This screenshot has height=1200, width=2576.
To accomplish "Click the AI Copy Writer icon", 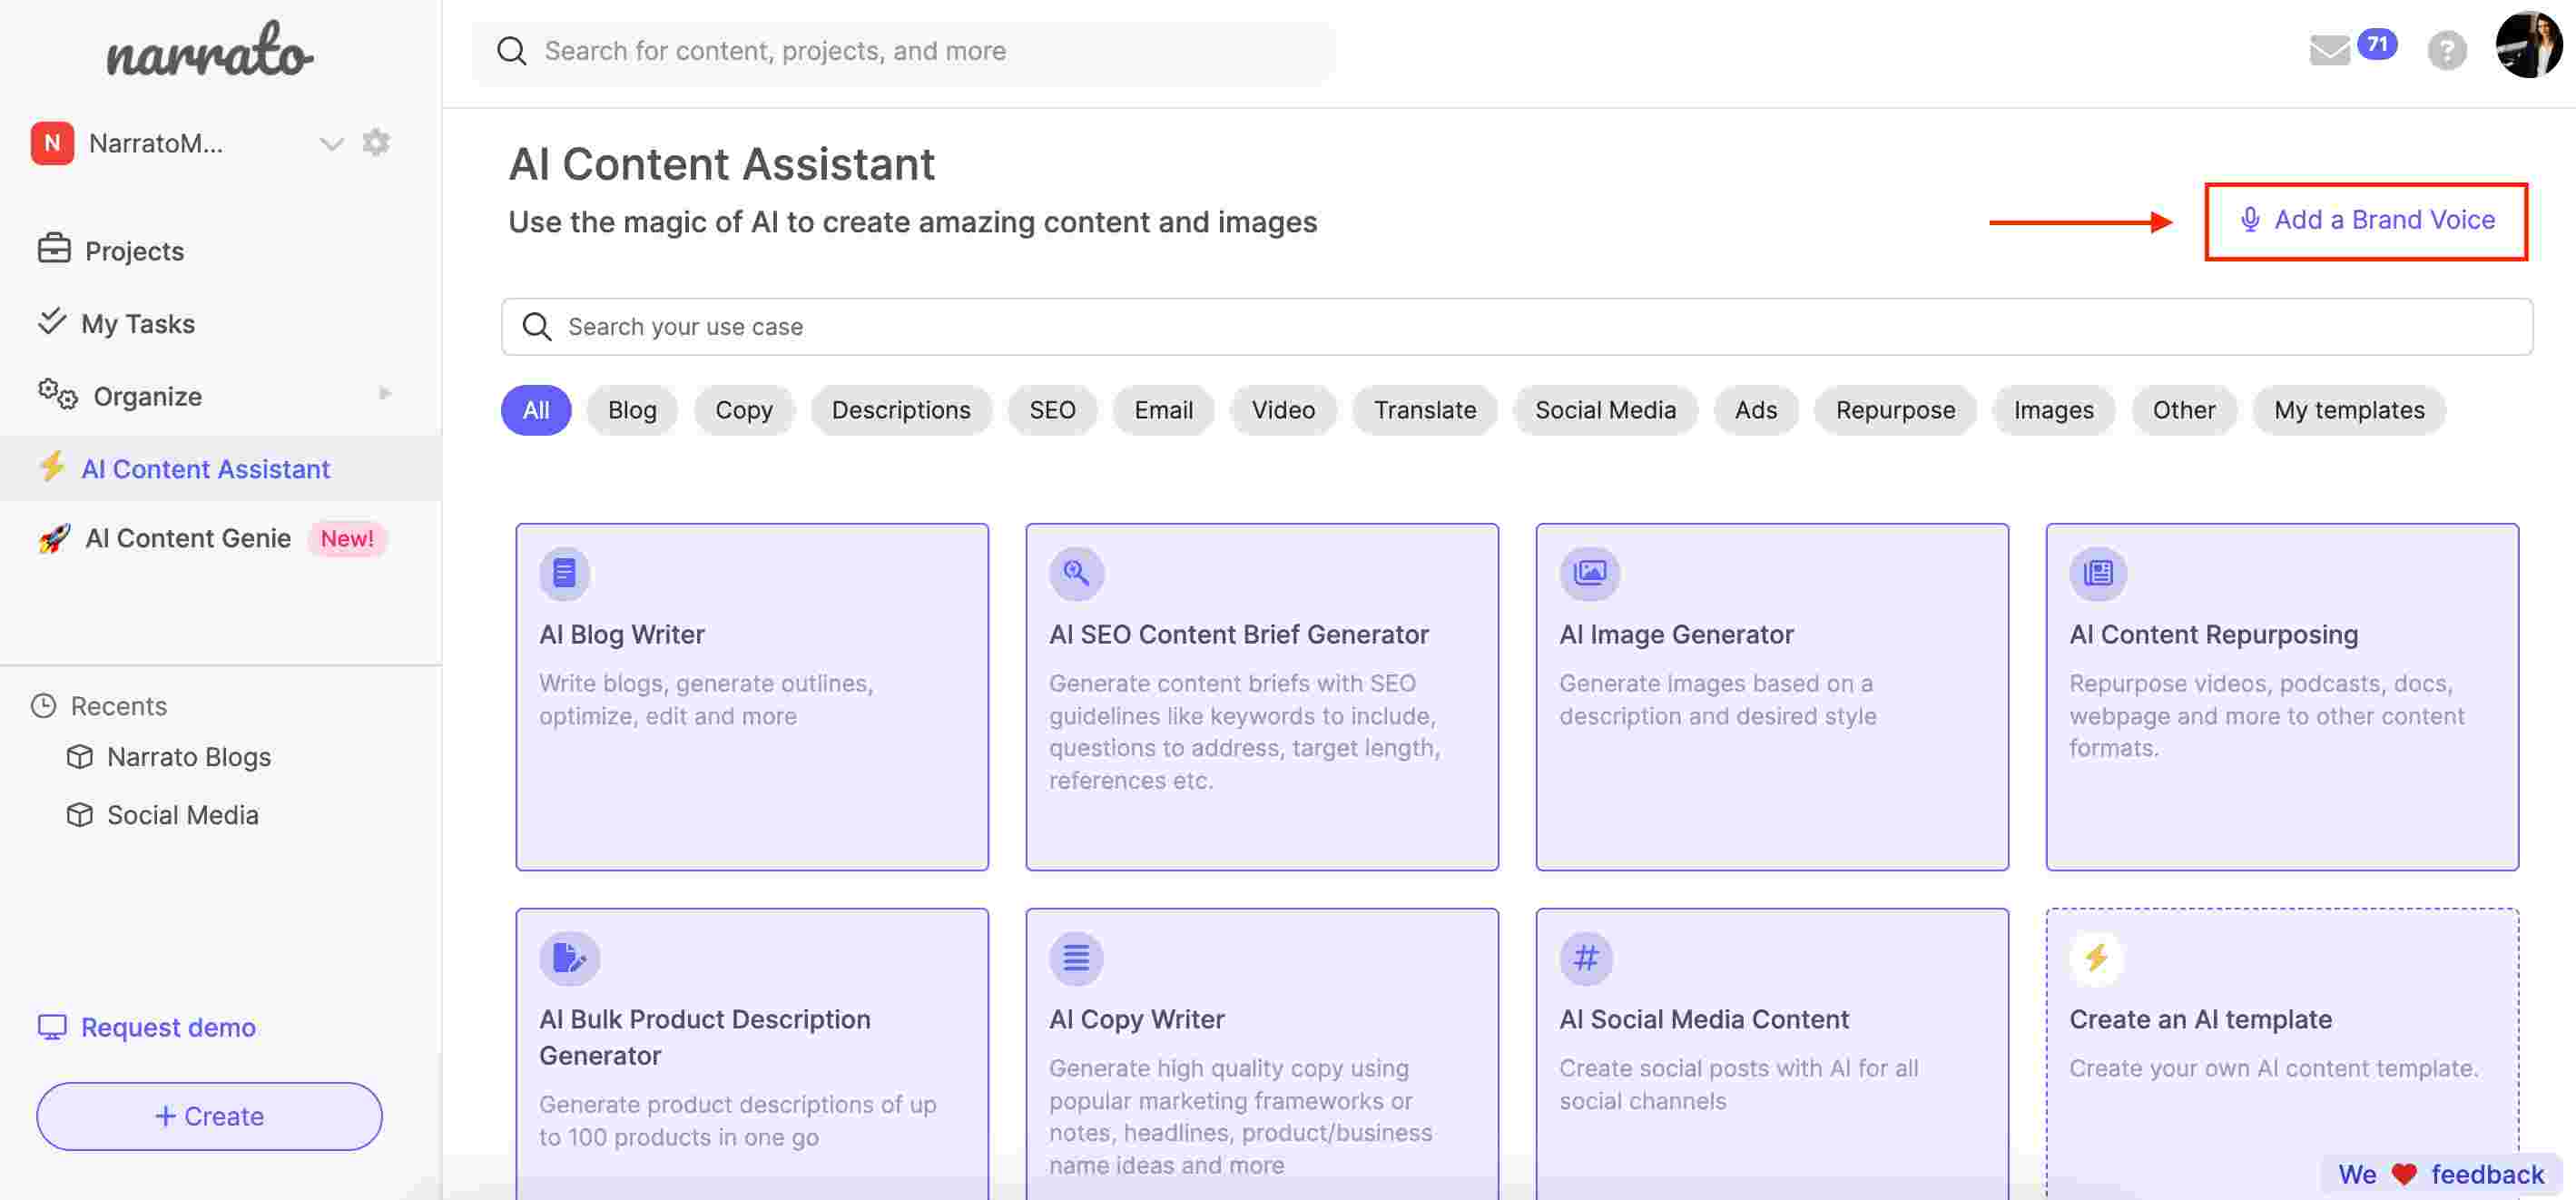I will coord(1077,957).
